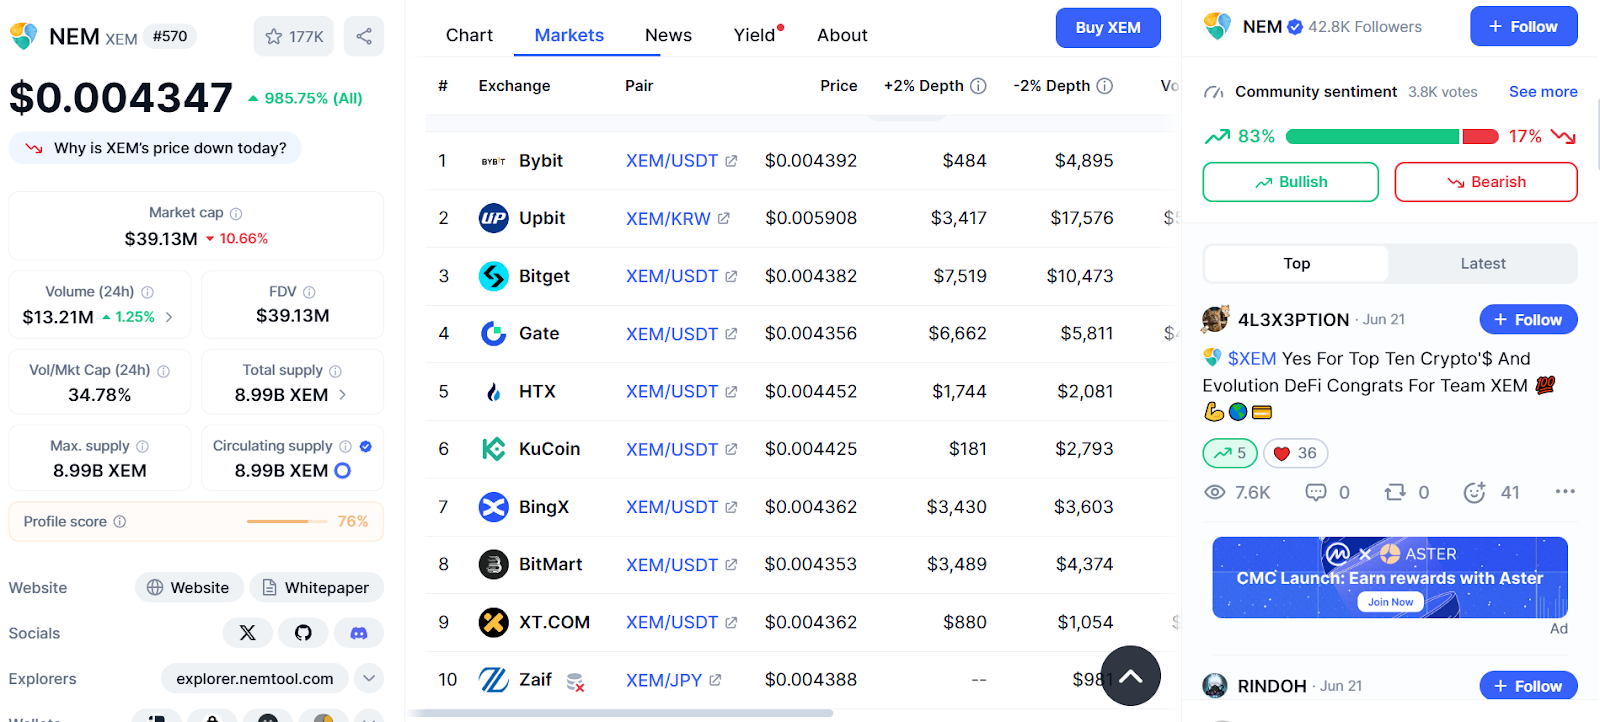Click Total supply info icon
The image size is (1600, 722).
335,371
